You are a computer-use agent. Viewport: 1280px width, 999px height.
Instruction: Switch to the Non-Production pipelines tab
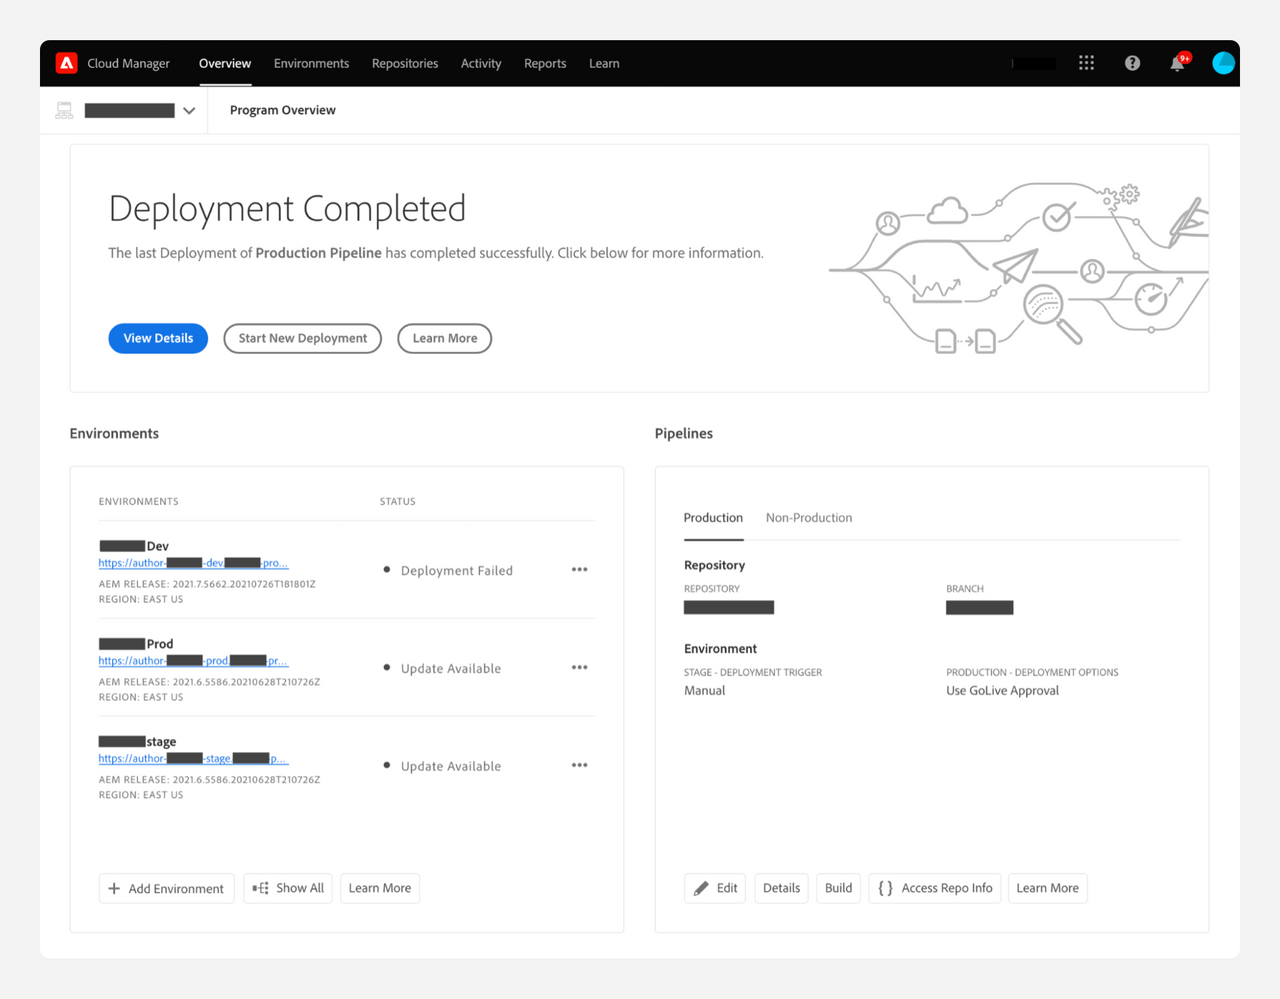click(x=808, y=518)
